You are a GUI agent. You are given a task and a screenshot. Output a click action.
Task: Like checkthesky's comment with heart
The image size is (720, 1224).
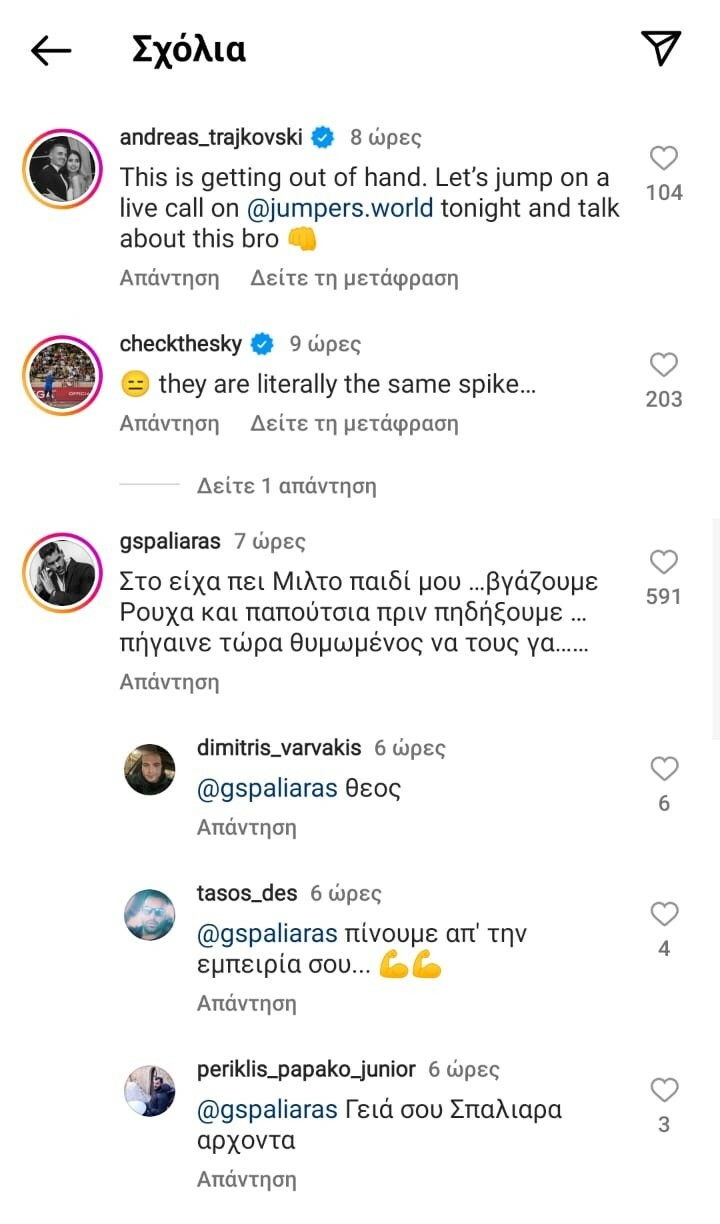pyautogui.click(x=664, y=365)
